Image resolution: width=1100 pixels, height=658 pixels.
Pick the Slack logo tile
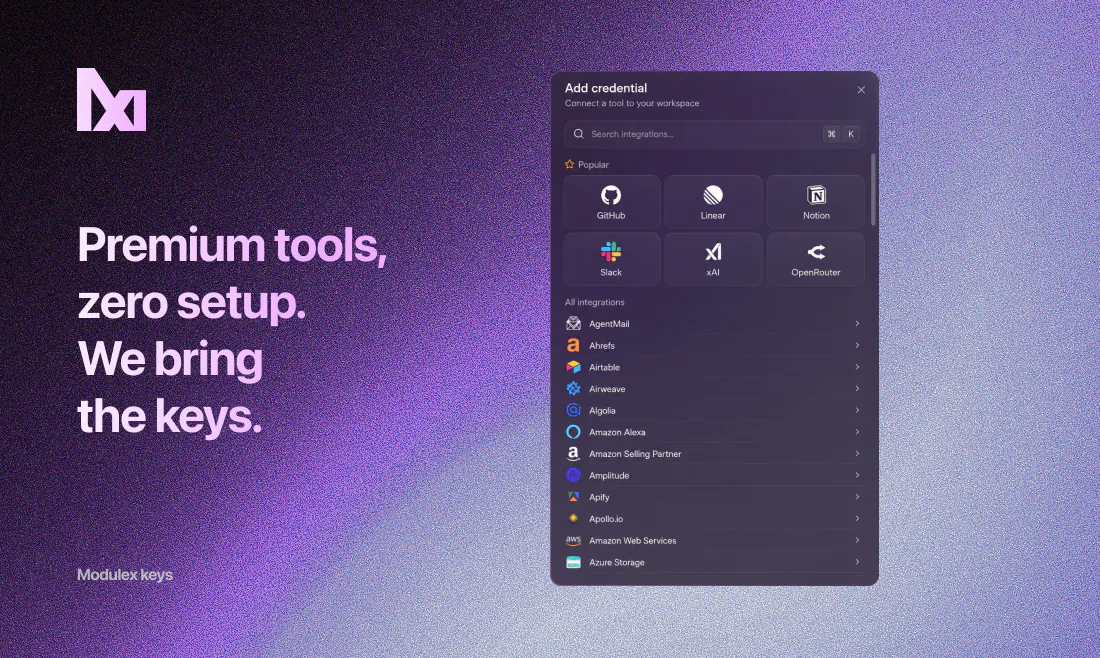pos(611,252)
